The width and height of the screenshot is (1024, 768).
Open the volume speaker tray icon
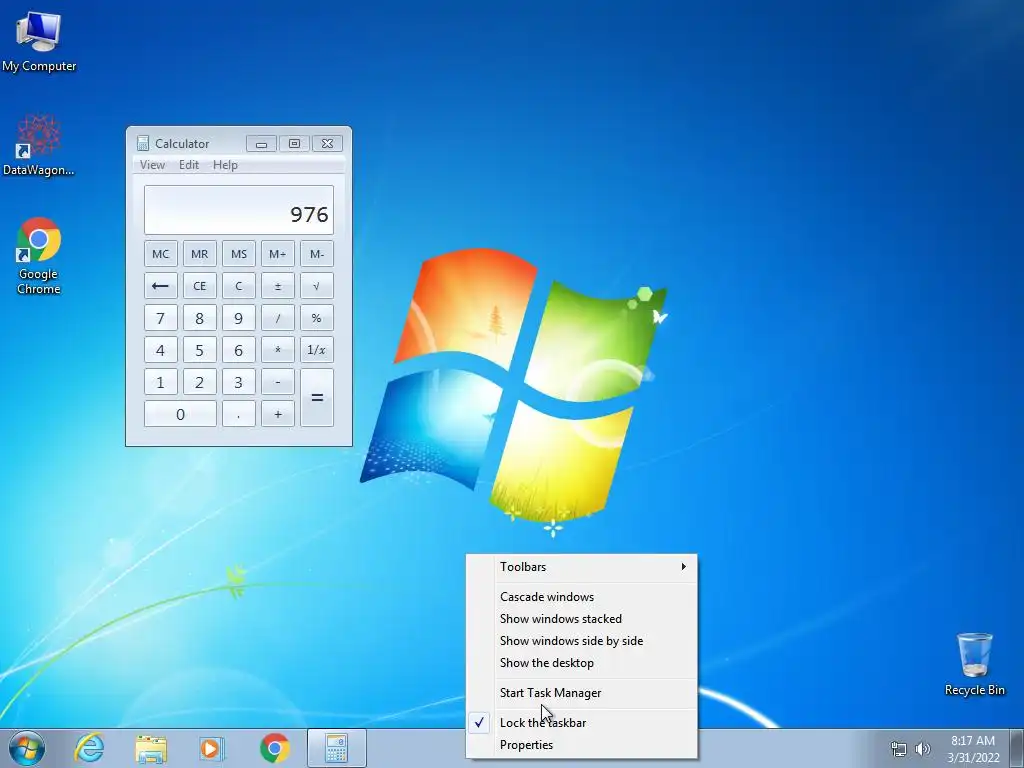coord(922,749)
